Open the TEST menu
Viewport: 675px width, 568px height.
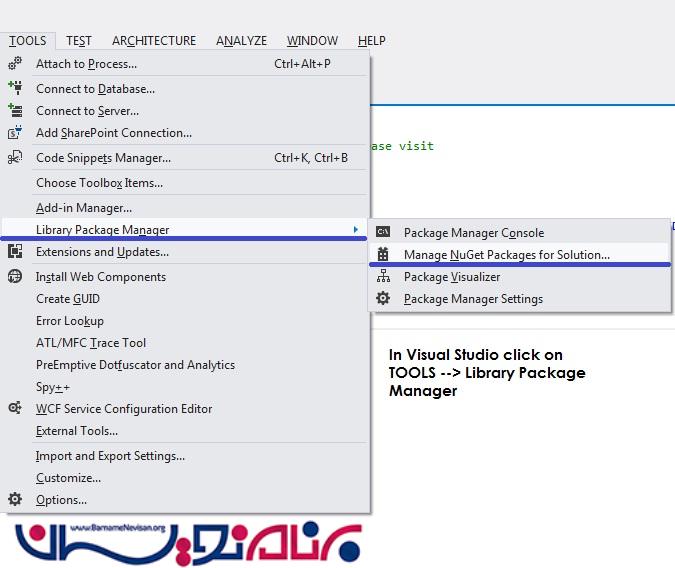pyautogui.click(x=79, y=41)
